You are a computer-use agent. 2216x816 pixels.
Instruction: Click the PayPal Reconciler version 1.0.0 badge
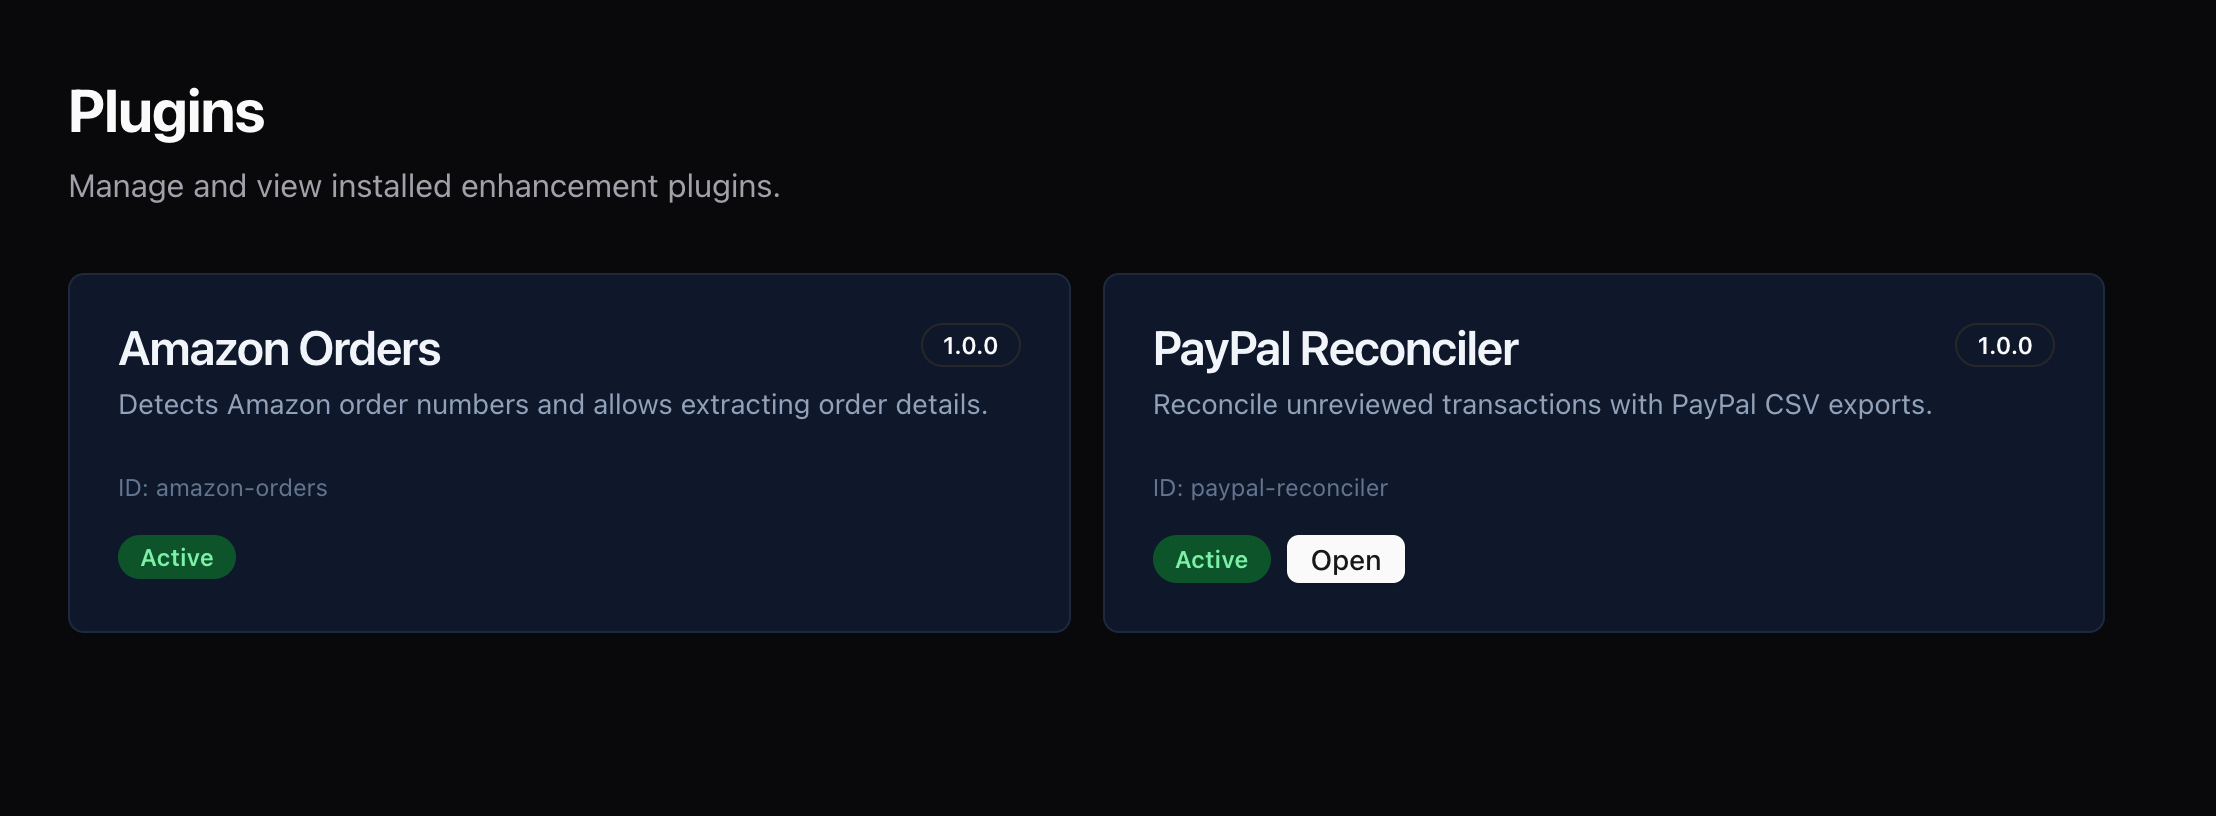point(2004,346)
